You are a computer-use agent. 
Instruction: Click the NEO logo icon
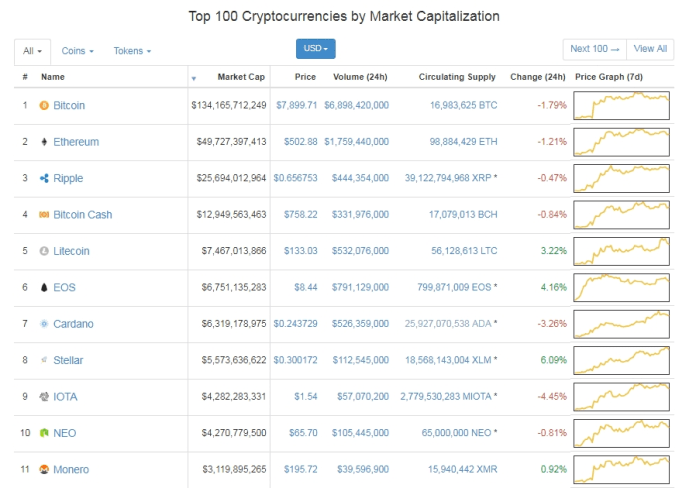tap(44, 433)
